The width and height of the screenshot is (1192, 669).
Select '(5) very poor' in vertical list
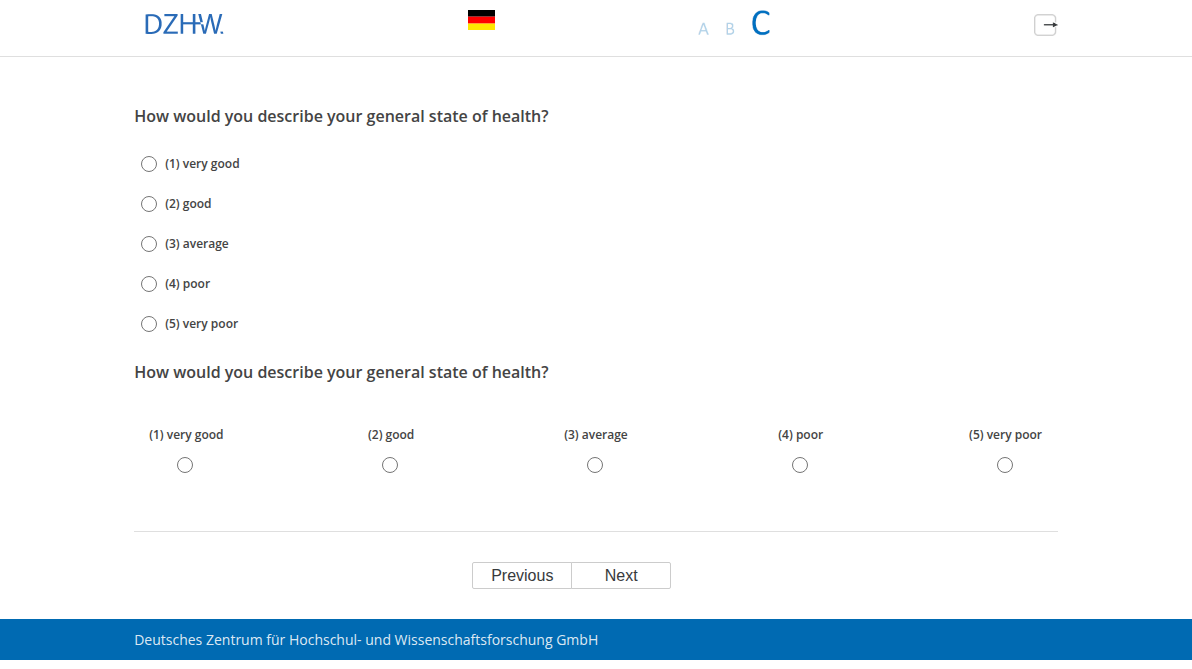pos(149,325)
